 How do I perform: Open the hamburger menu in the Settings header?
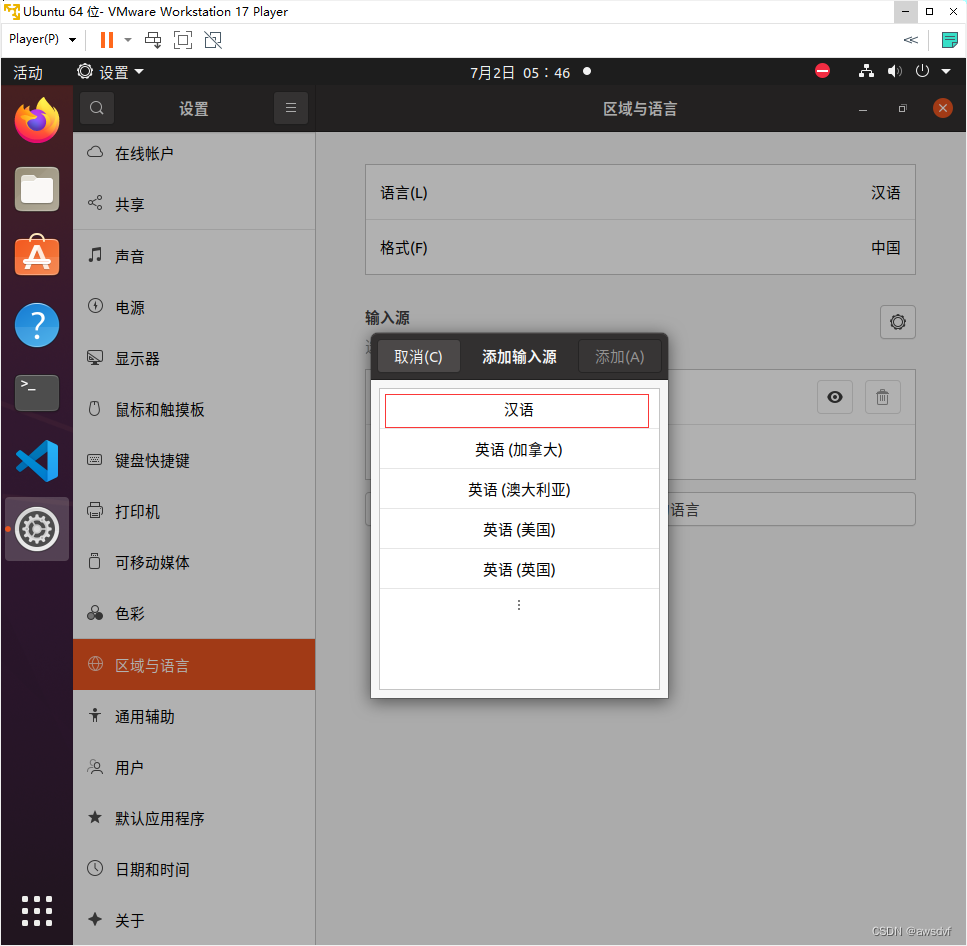pyautogui.click(x=291, y=109)
